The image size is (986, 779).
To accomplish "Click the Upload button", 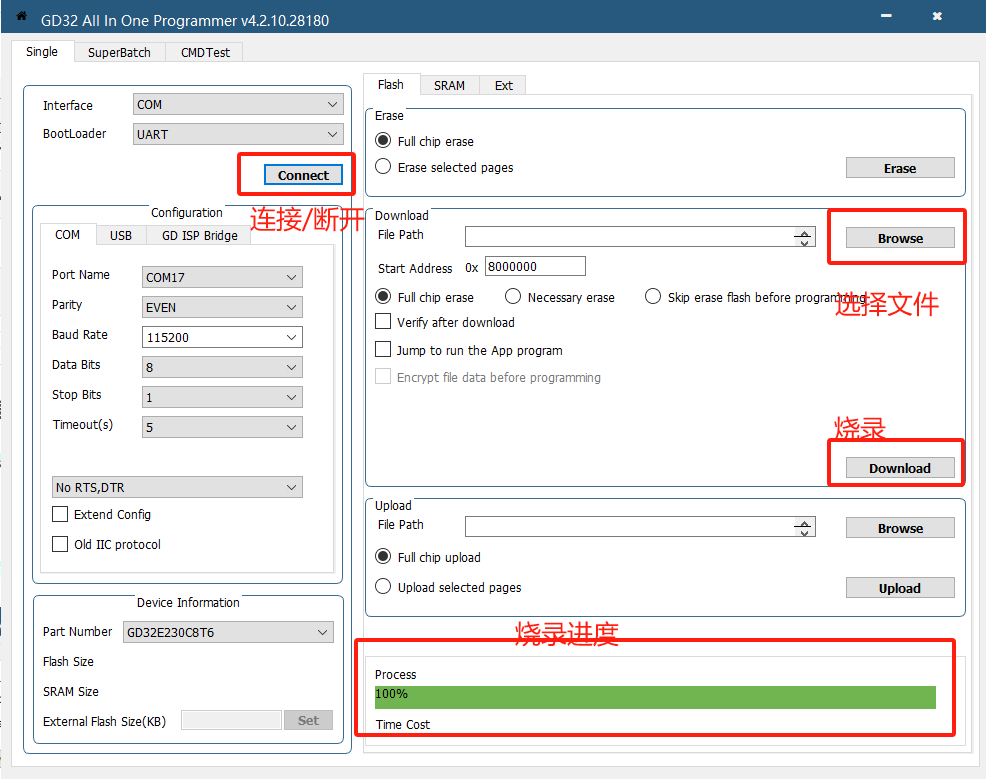I will (900, 588).
